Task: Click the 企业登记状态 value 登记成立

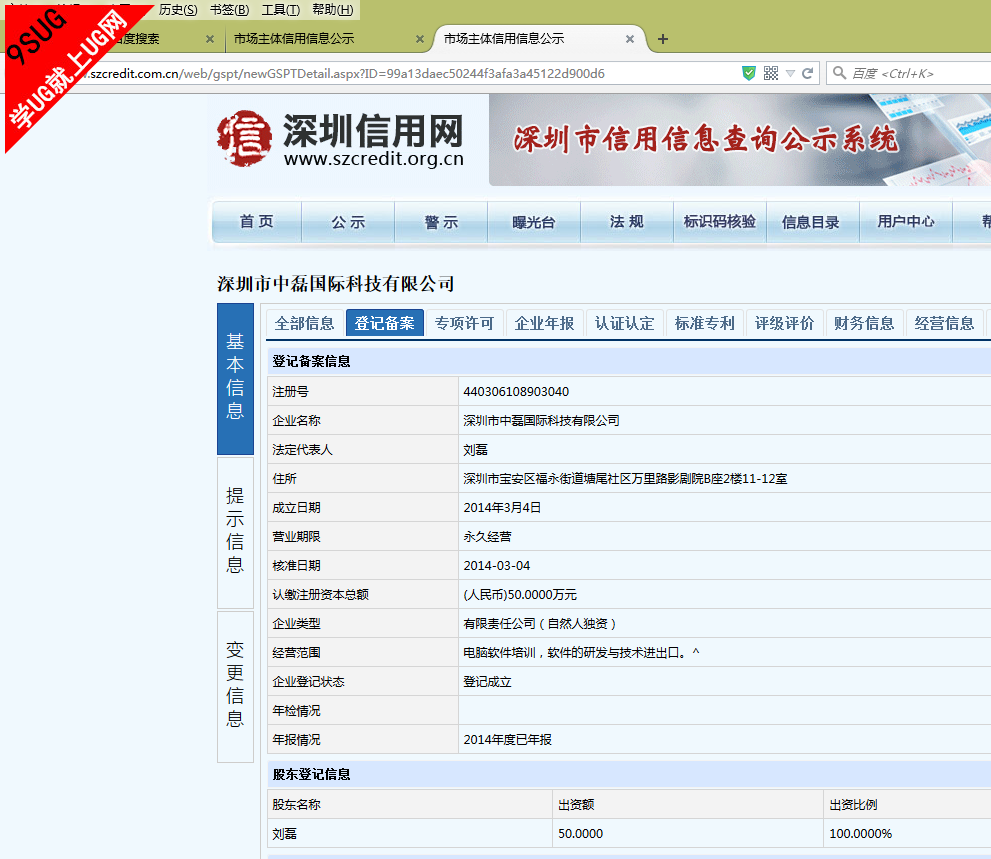Action: pos(487,682)
